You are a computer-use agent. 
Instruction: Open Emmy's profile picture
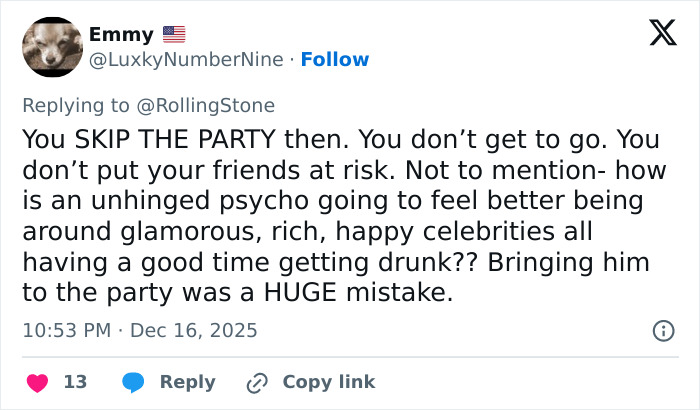pos(51,47)
